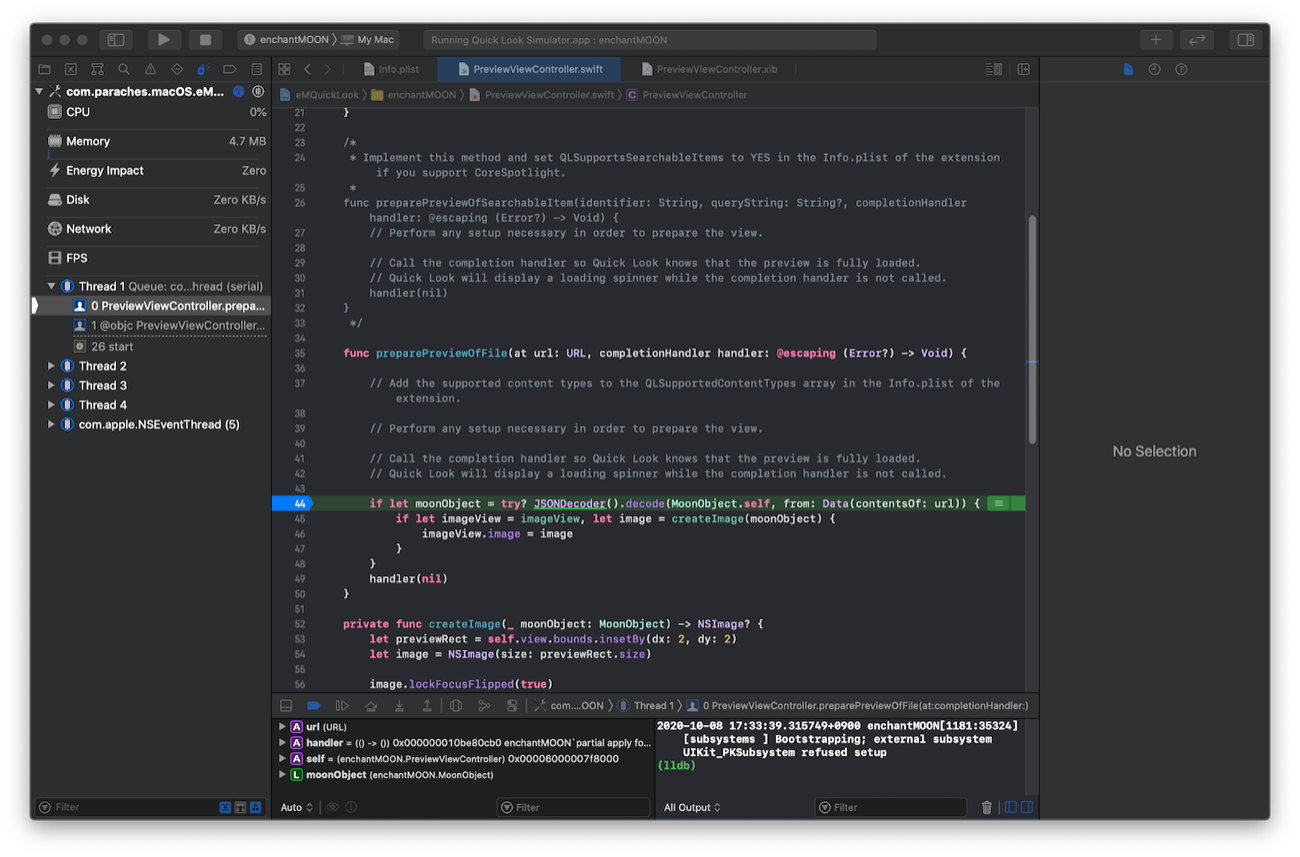Open the Breakpoint navigator
The image size is (1300, 857).
(x=230, y=70)
